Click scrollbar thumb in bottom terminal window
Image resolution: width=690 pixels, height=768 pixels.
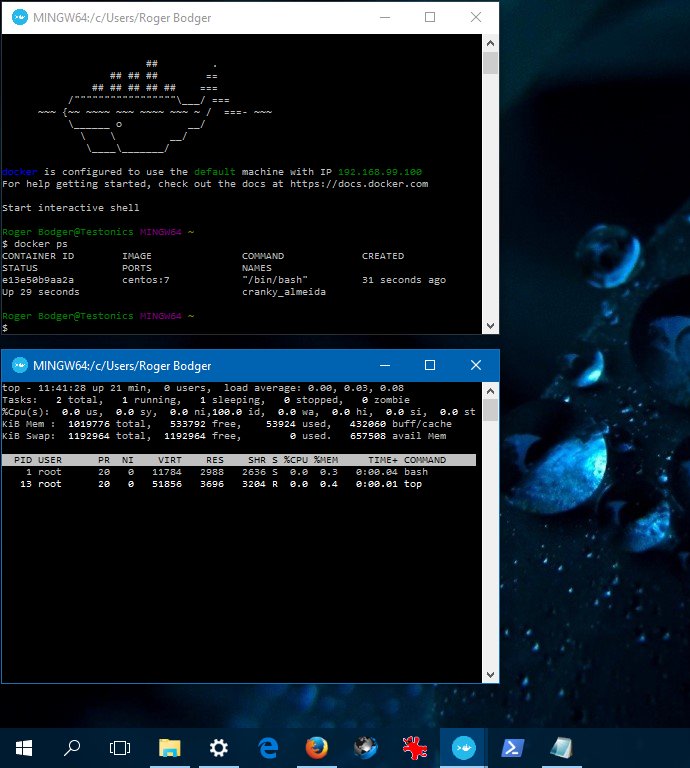coord(490,410)
